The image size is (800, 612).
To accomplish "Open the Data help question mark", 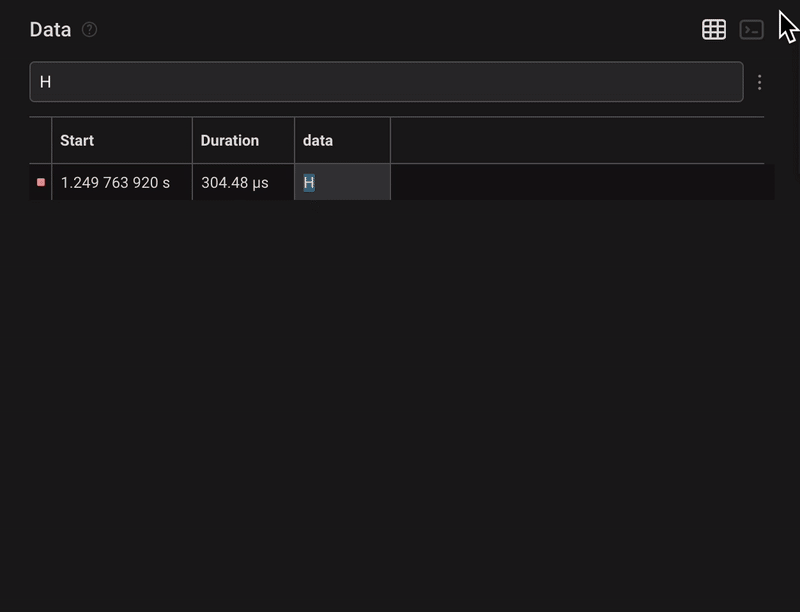I will click(x=89, y=30).
